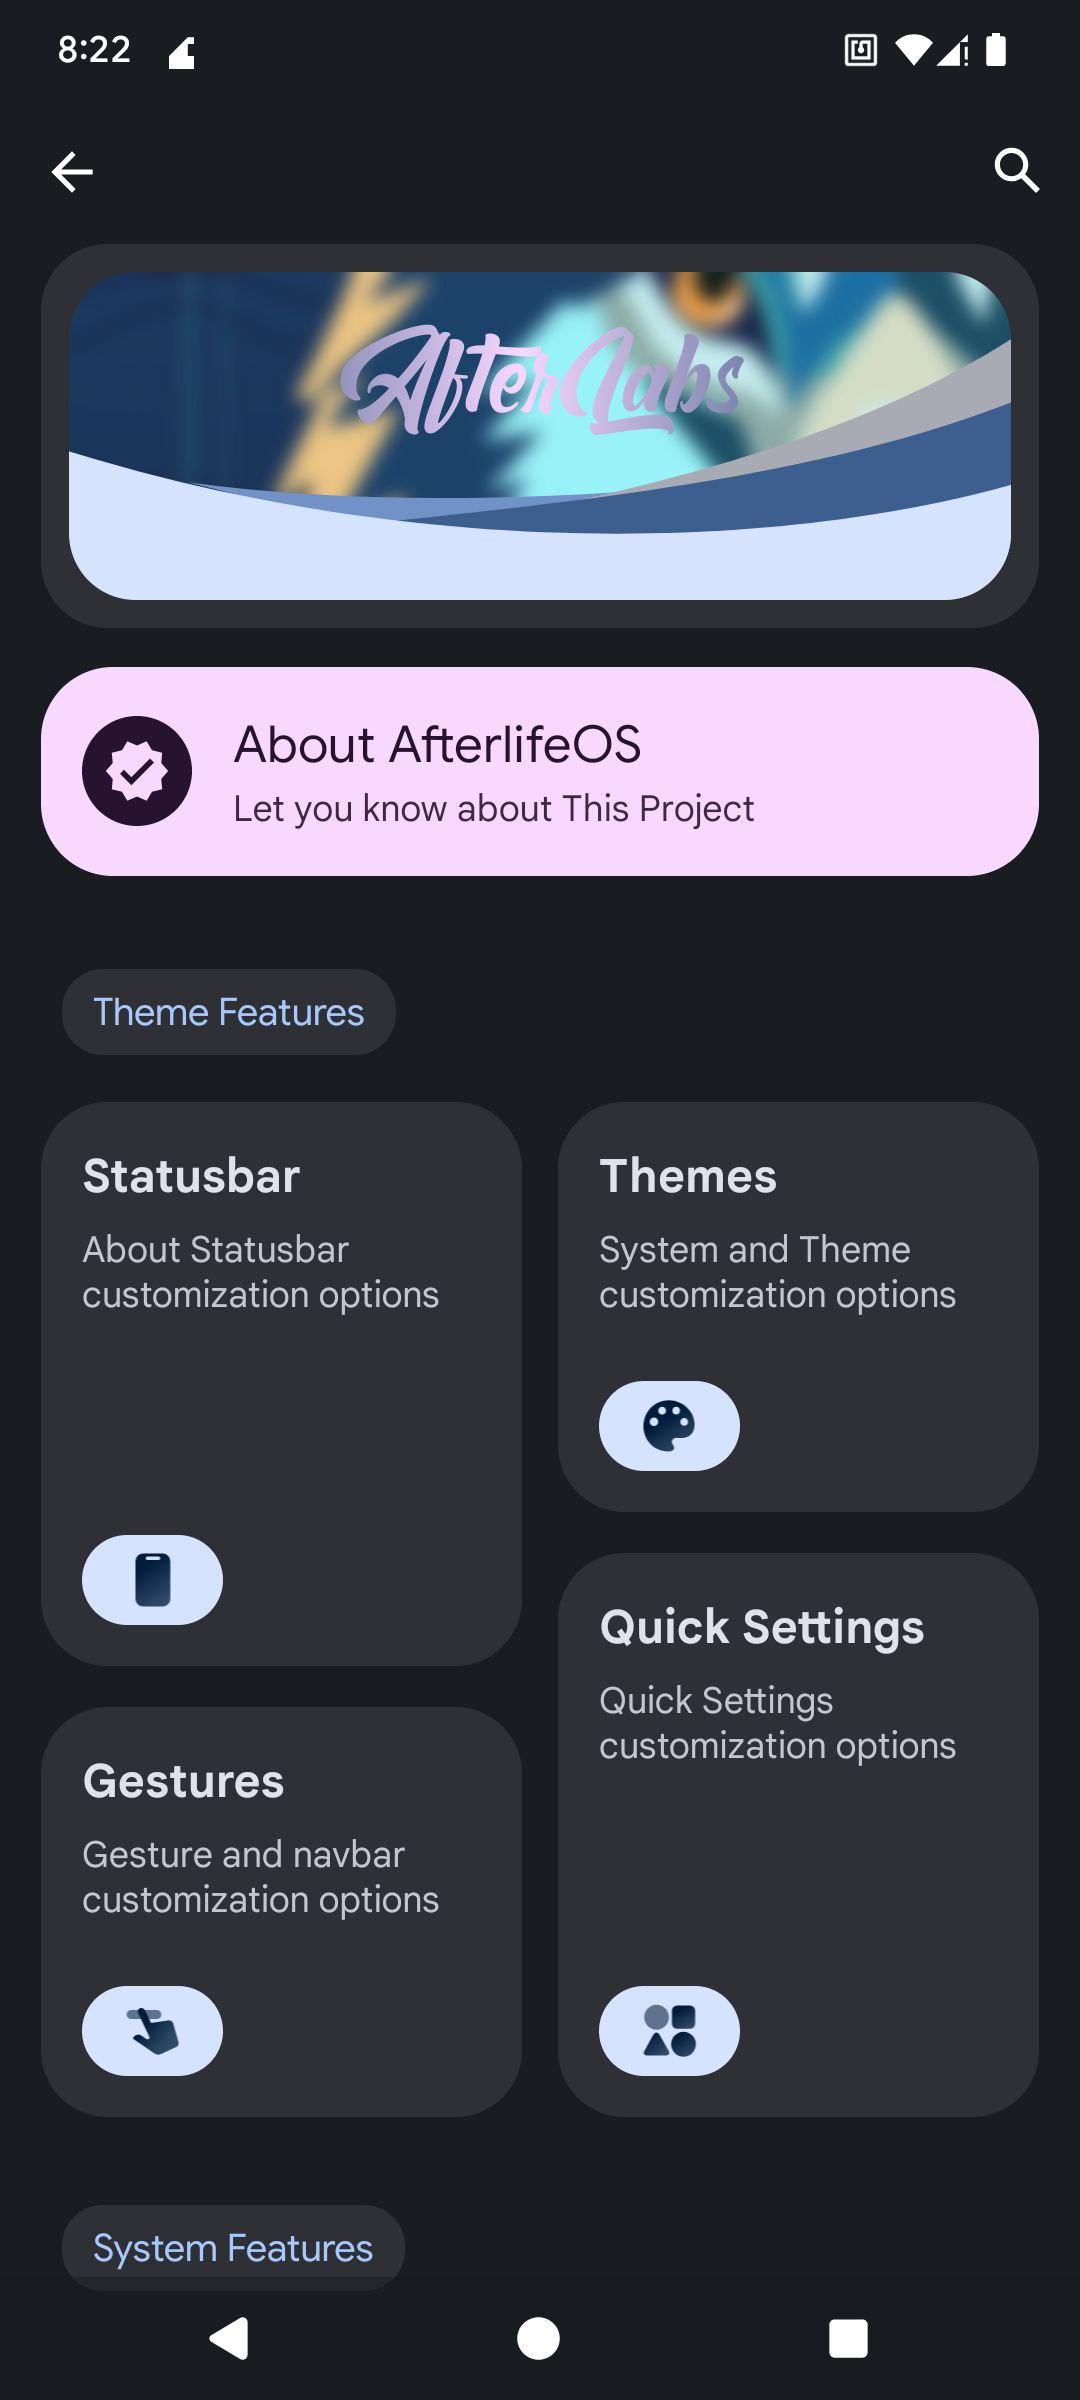Open the Quick Settings card title

point(762,1627)
